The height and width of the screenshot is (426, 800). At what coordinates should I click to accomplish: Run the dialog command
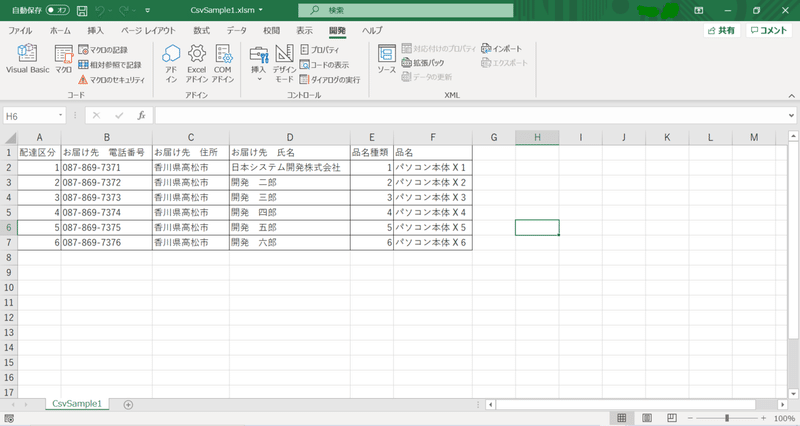(330, 80)
